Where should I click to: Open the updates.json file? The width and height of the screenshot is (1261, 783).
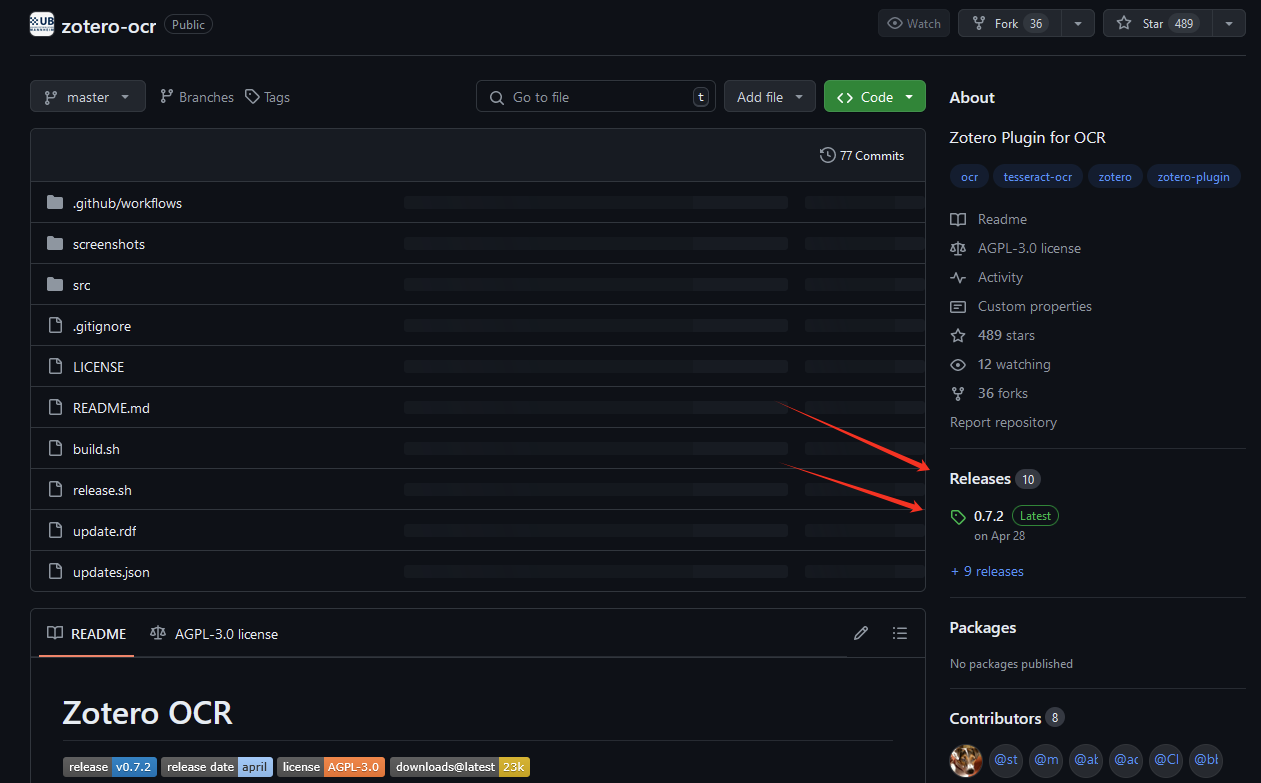coord(111,572)
